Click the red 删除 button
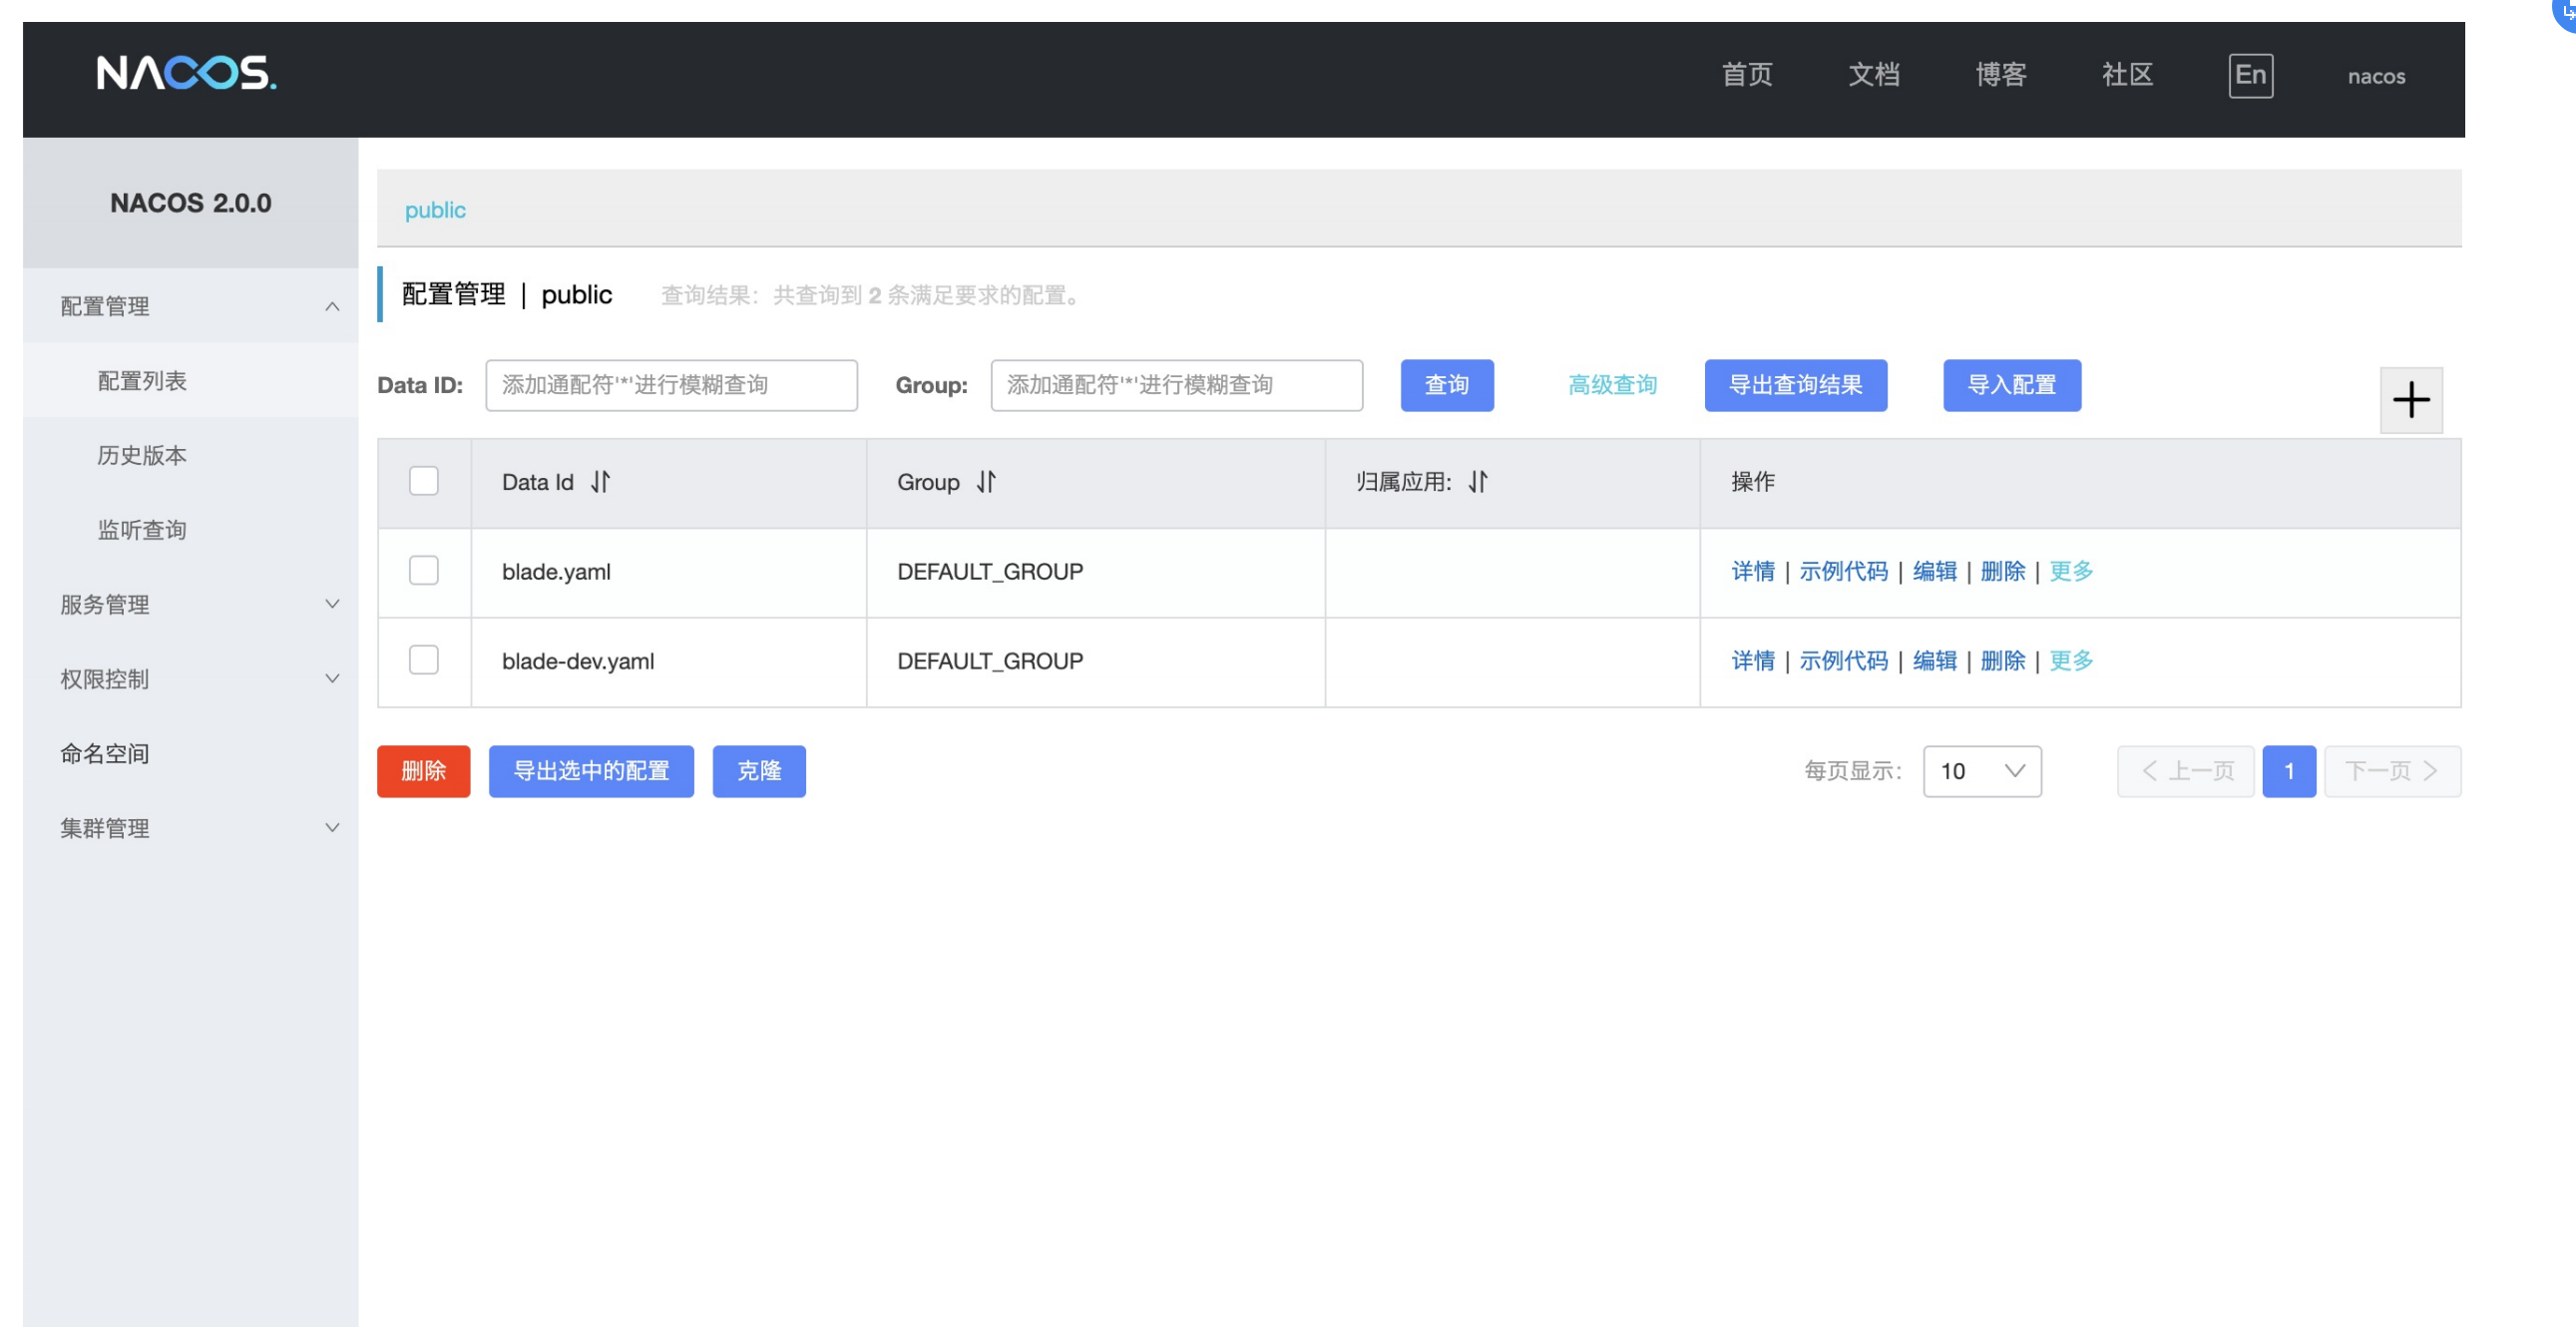Image resolution: width=2576 pixels, height=1327 pixels. point(423,771)
